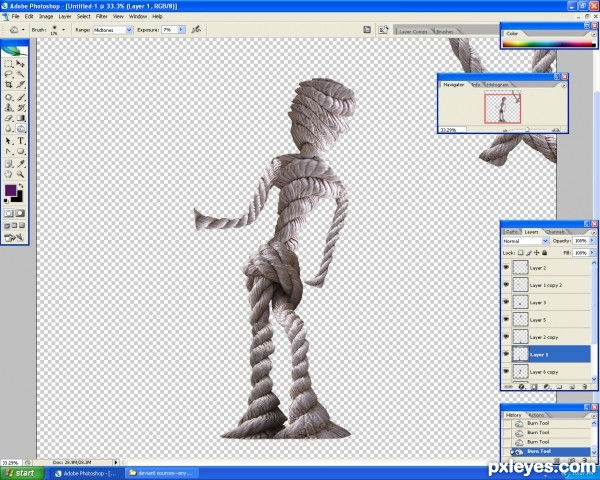Click the Windows Start button
The image size is (600, 480).
(20, 473)
